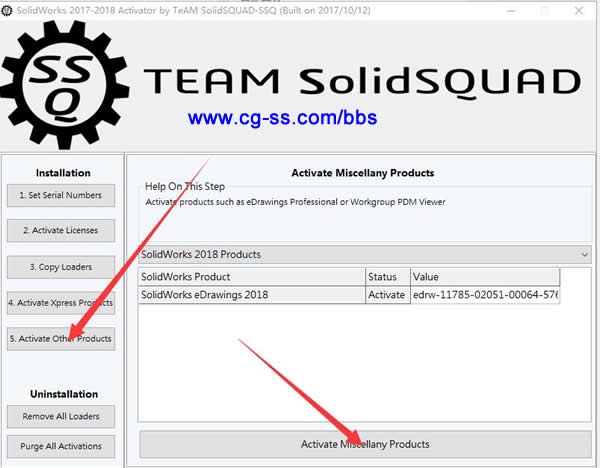Viewport: 600px width, 468px height.
Task: Click the Copy Loaders button
Action: click(x=62, y=266)
